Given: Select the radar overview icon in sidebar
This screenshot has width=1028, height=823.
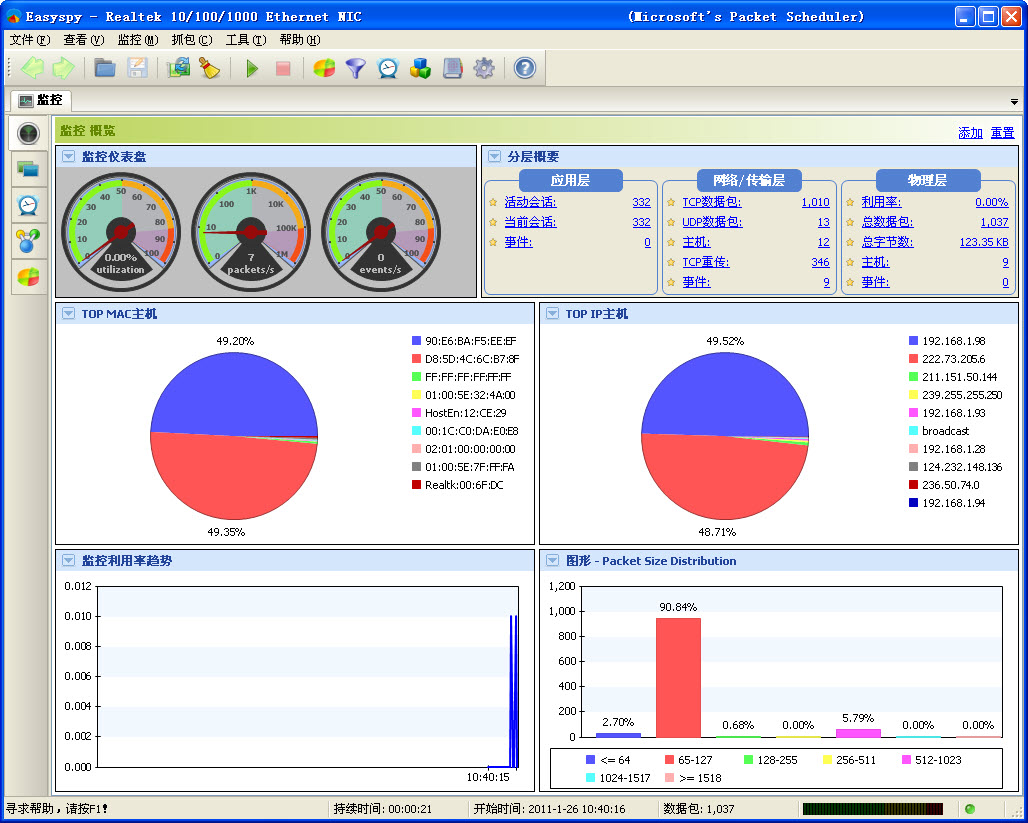Looking at the screenshot, I should point(29,134).
